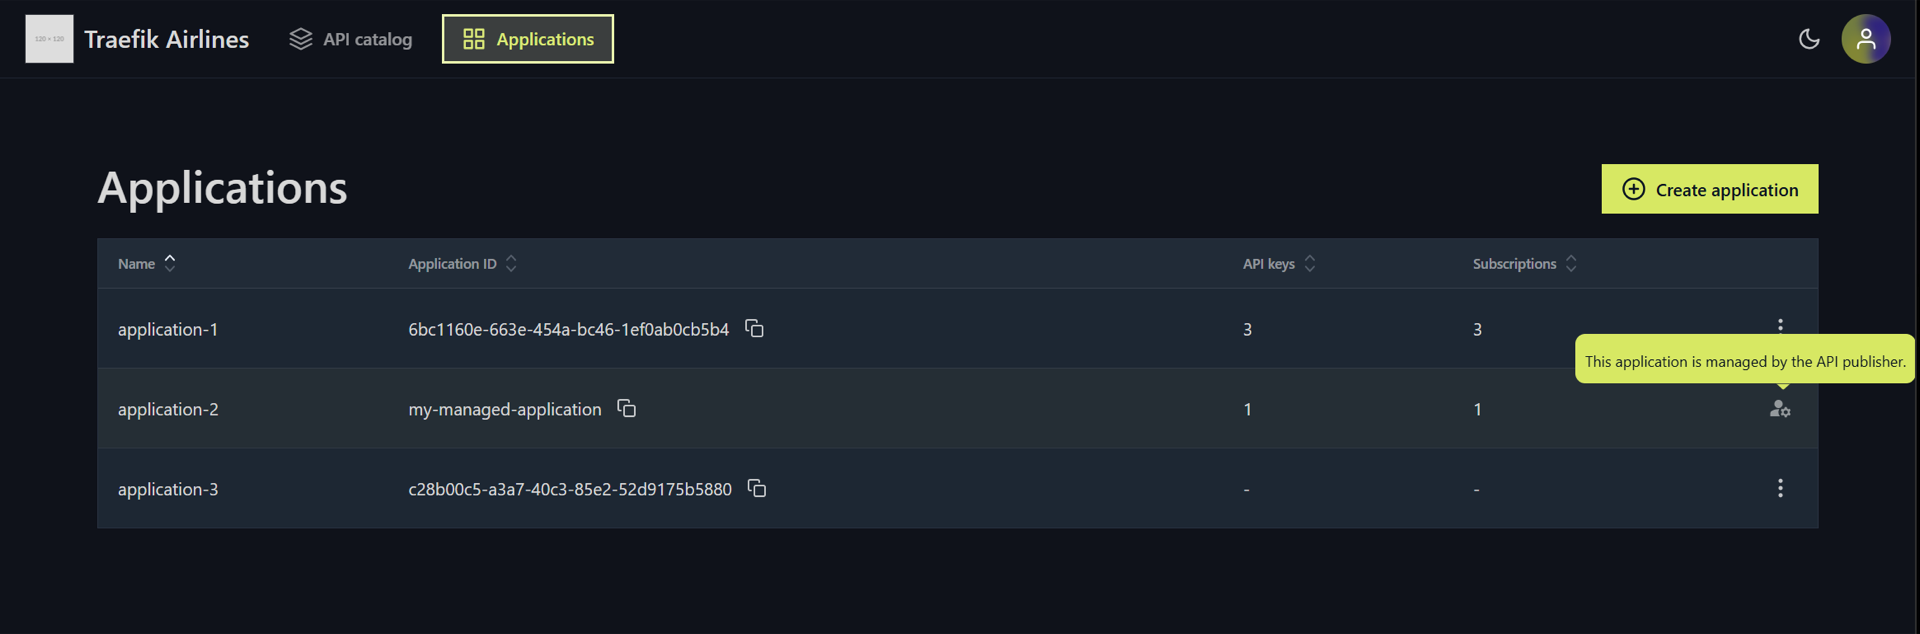
Task: Sort the table by Subscriptions
Action: tap(1525, 263)
